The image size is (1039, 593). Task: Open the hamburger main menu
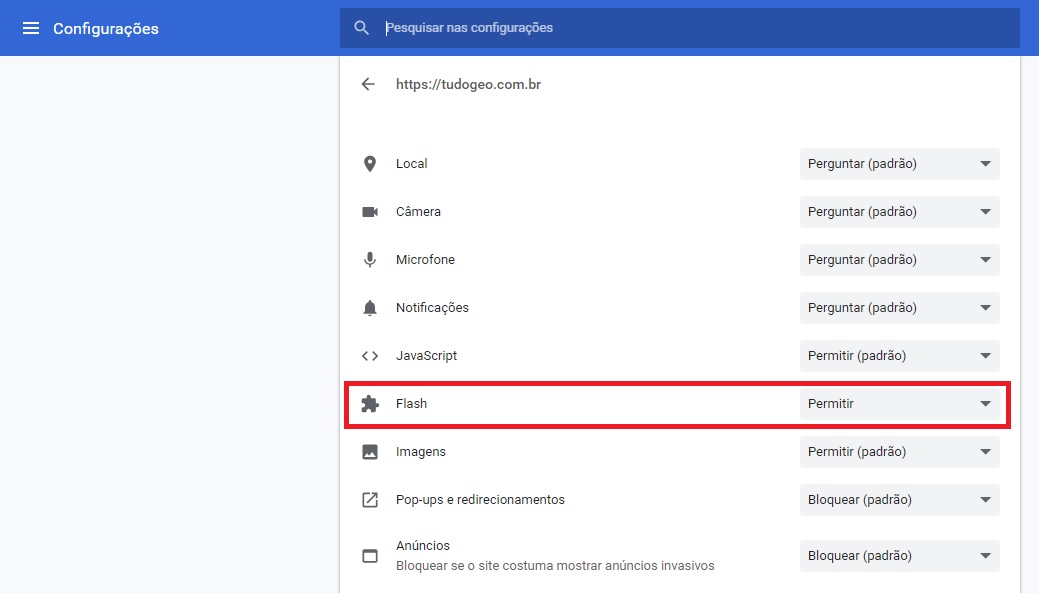31,28
